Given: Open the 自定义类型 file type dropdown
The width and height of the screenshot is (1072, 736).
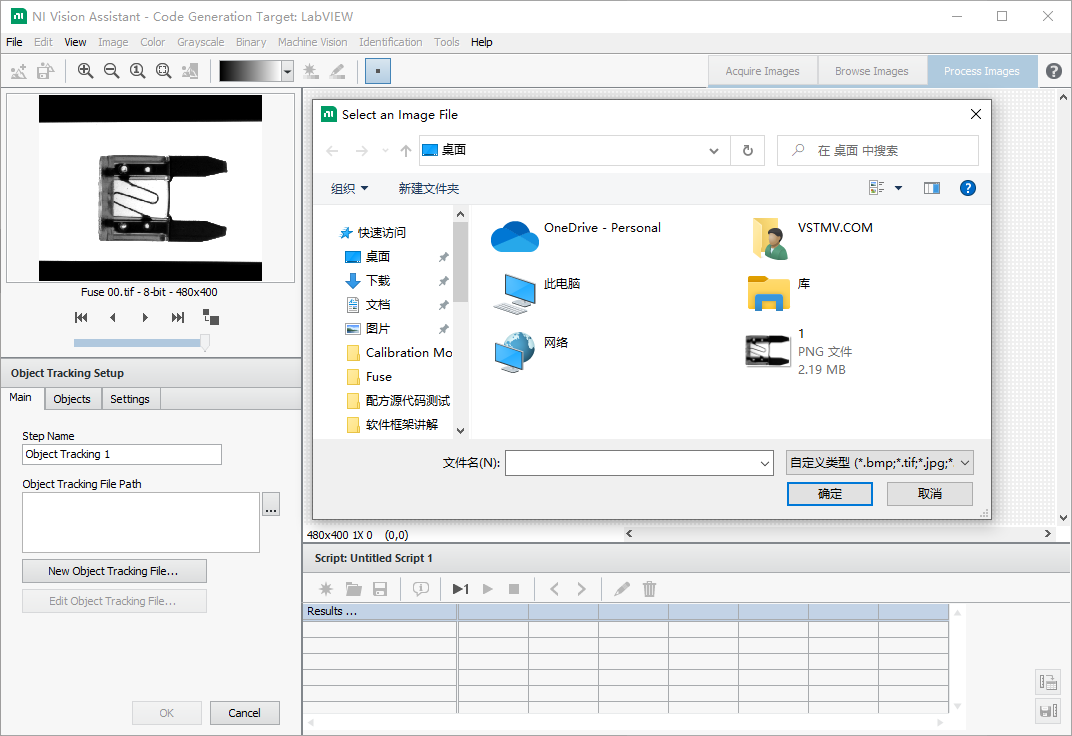Looking at the screenshot, I should 880,463.
